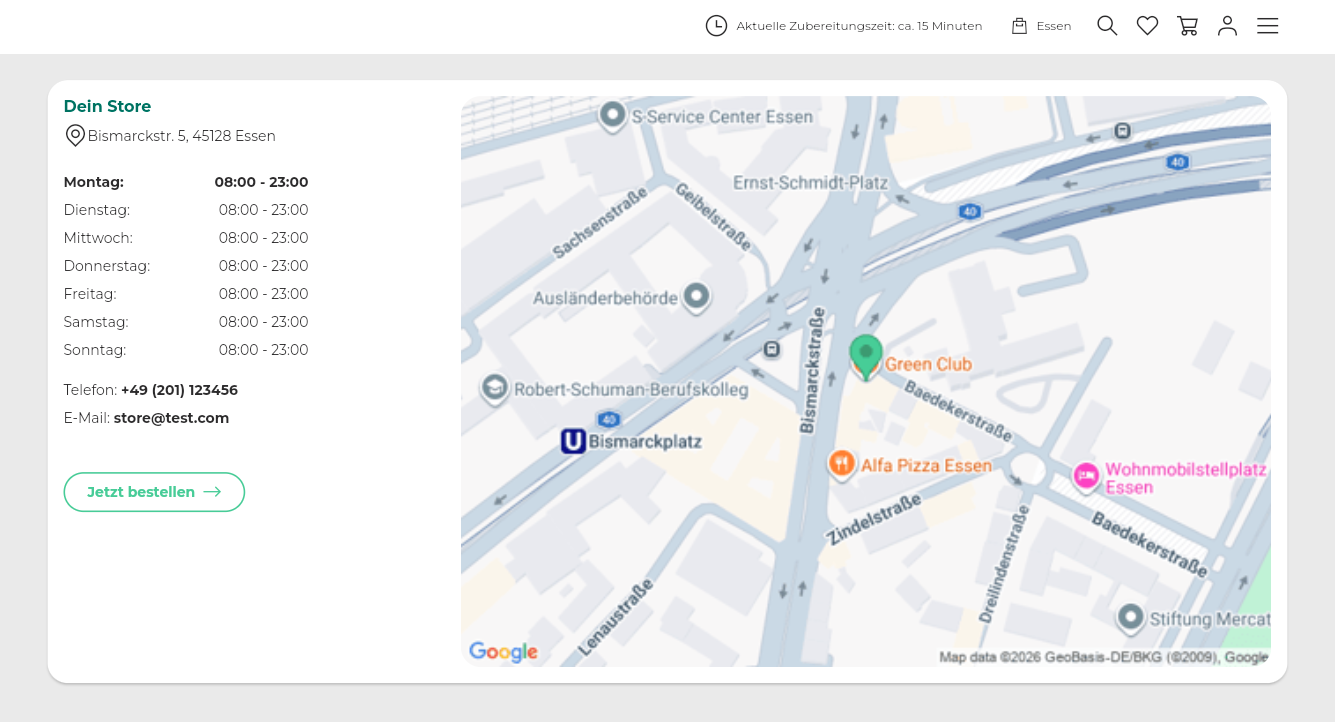Click the phone number +49 (201) 123456

[x=179, y=390]
